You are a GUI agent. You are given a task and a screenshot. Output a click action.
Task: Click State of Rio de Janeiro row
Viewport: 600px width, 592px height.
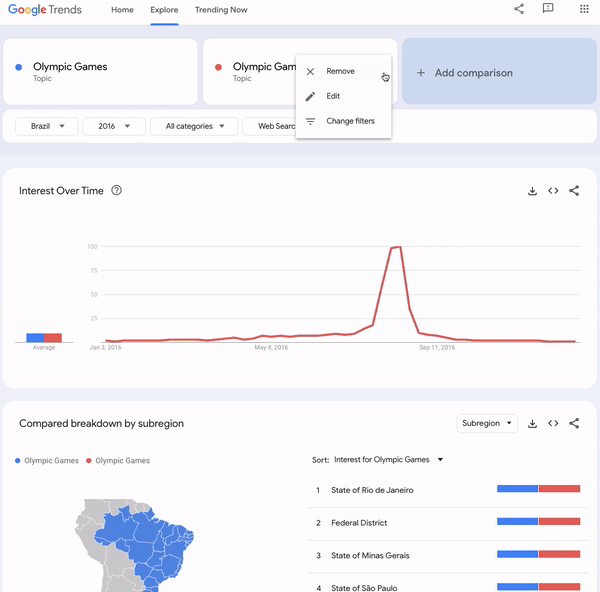[448, 490]
